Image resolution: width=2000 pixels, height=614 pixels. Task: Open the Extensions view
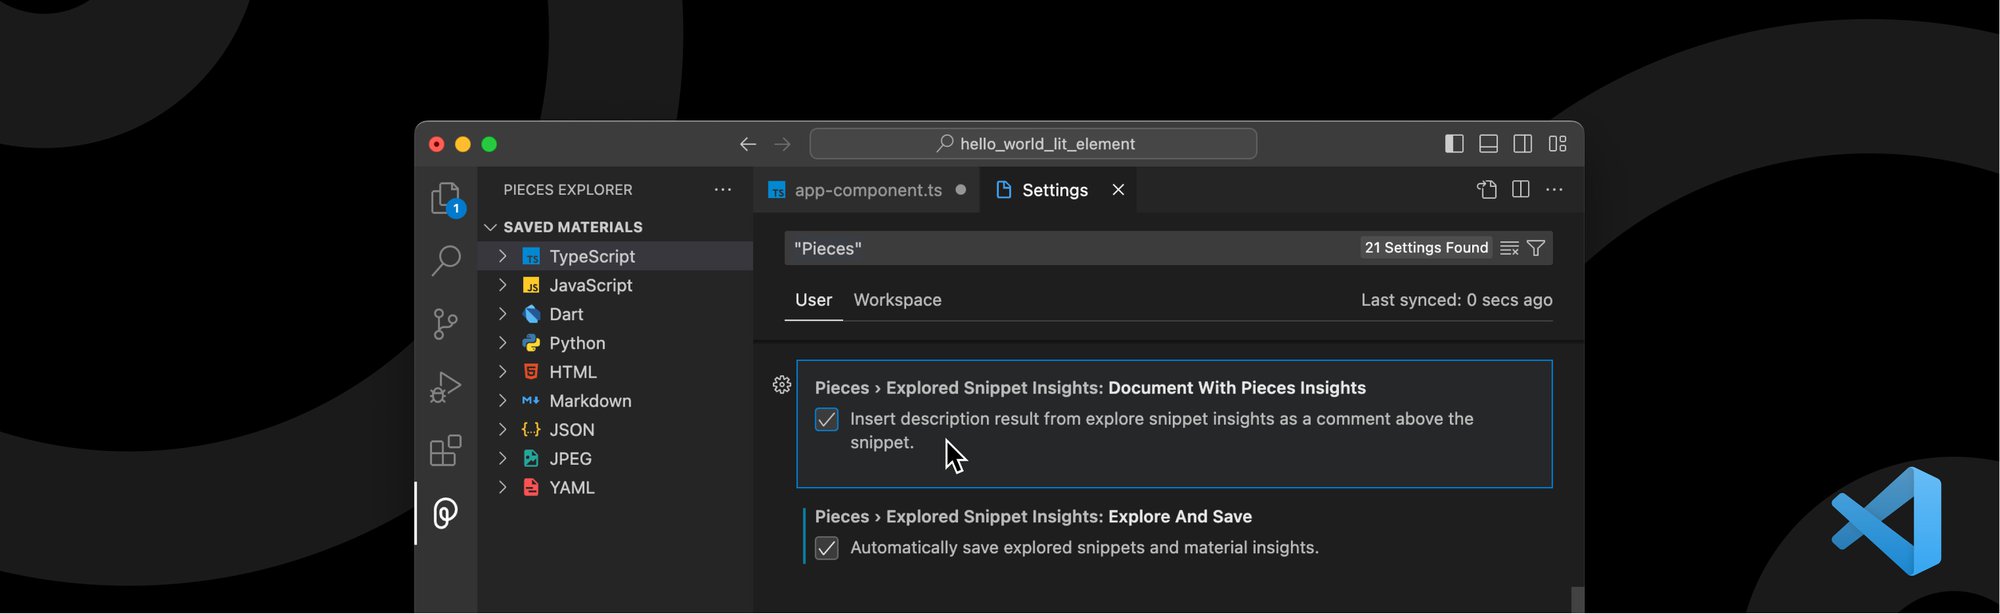(x=446, y=450)
